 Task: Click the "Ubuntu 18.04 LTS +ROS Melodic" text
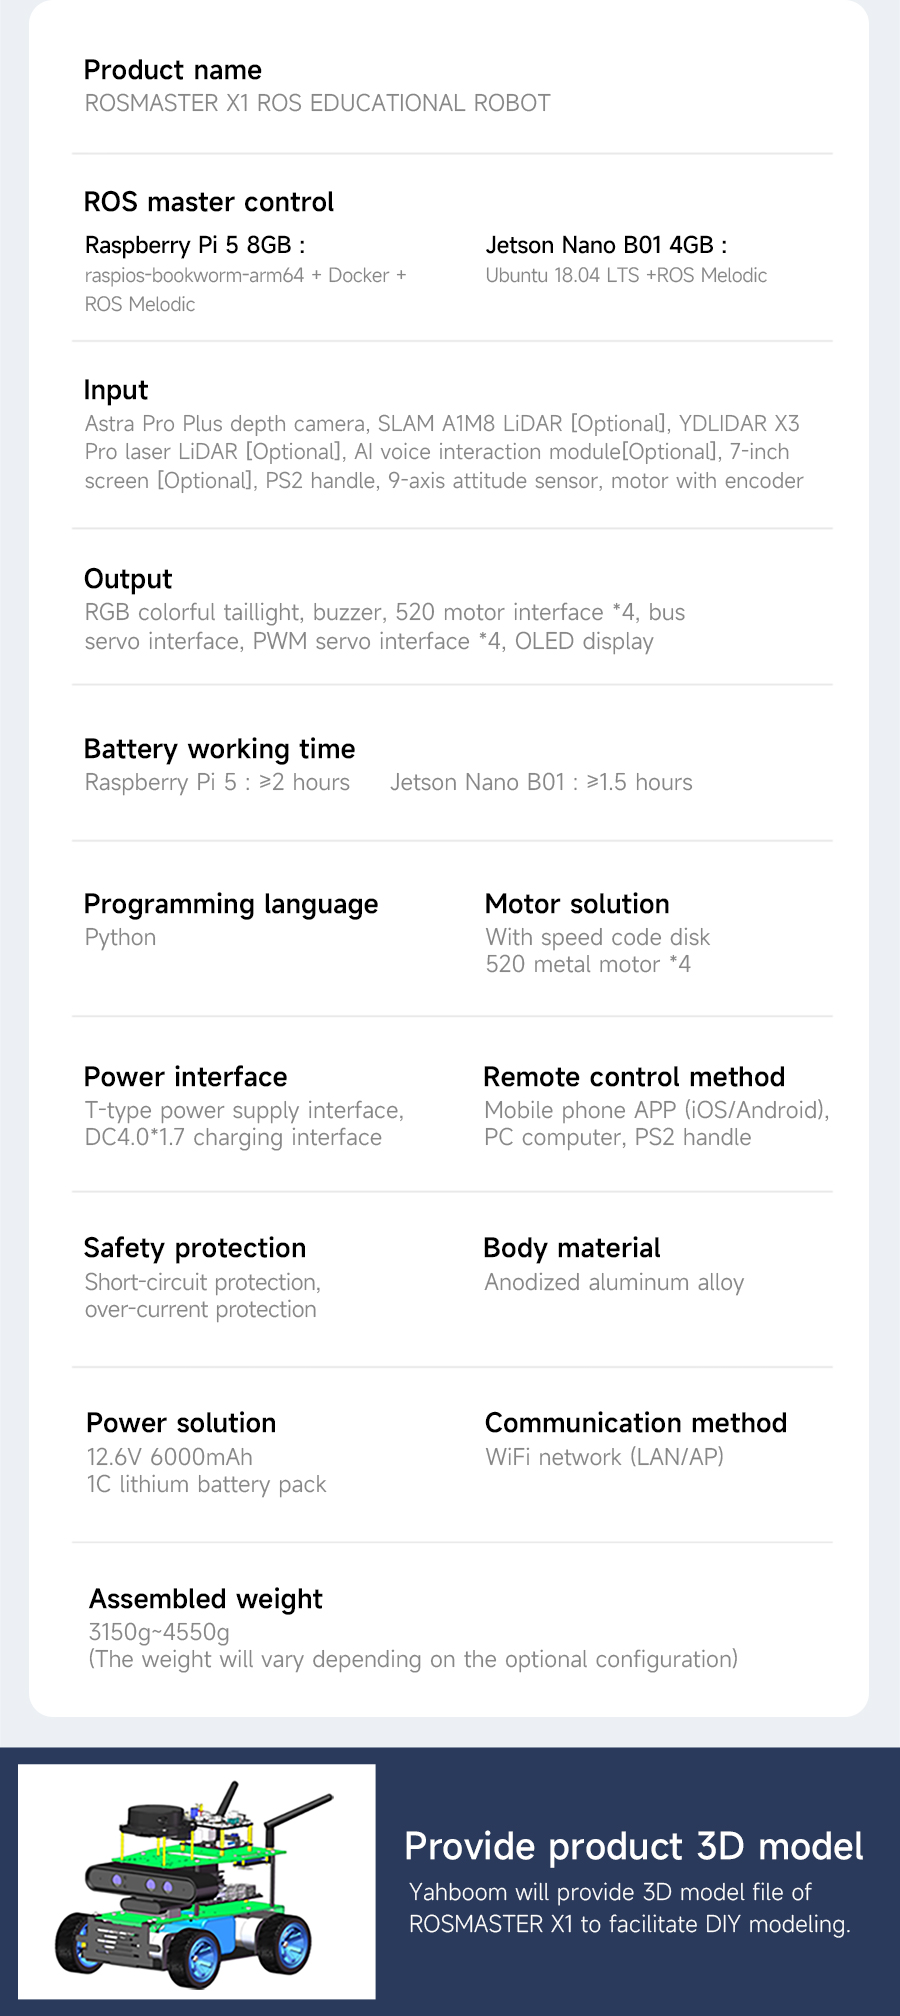tap(626, 275)
